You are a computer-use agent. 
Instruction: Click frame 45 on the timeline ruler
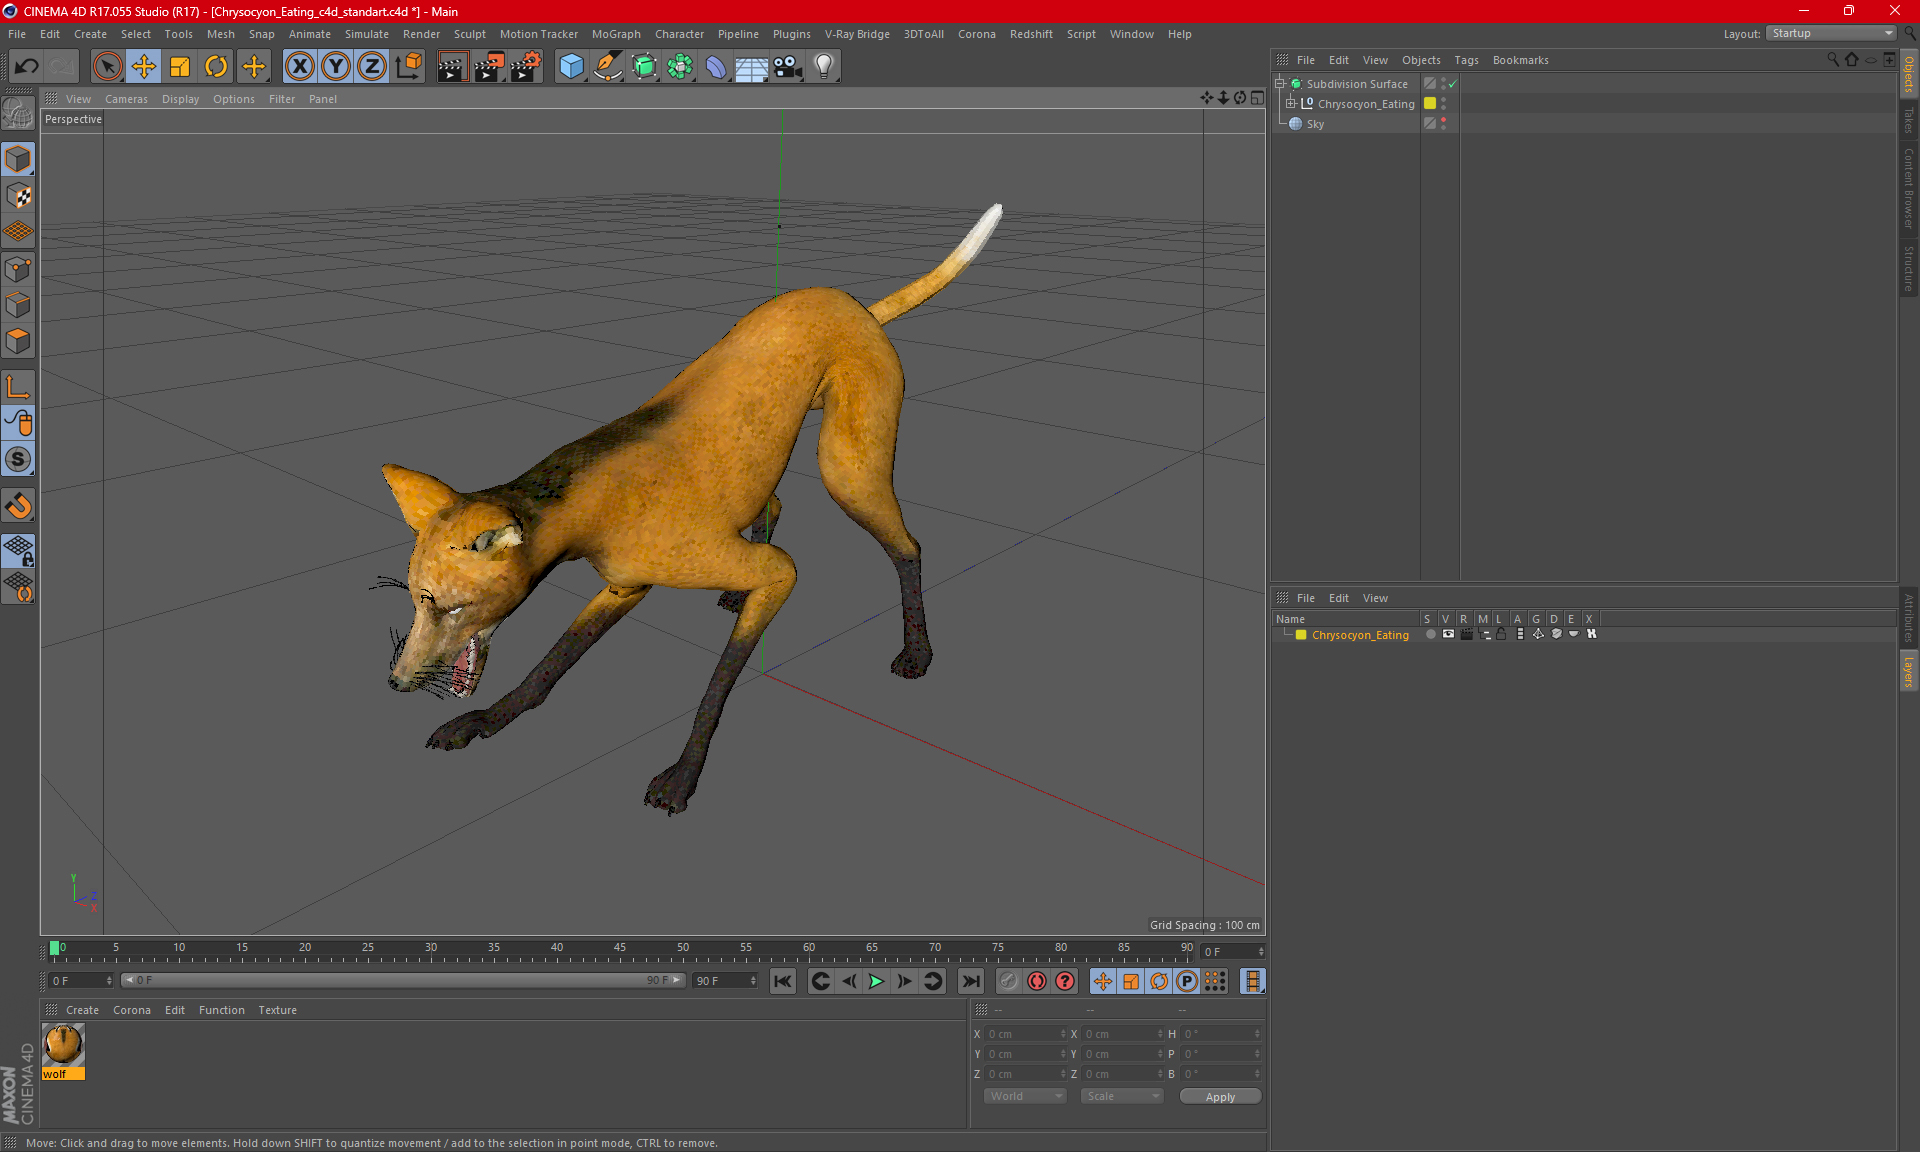pos(620,948)
